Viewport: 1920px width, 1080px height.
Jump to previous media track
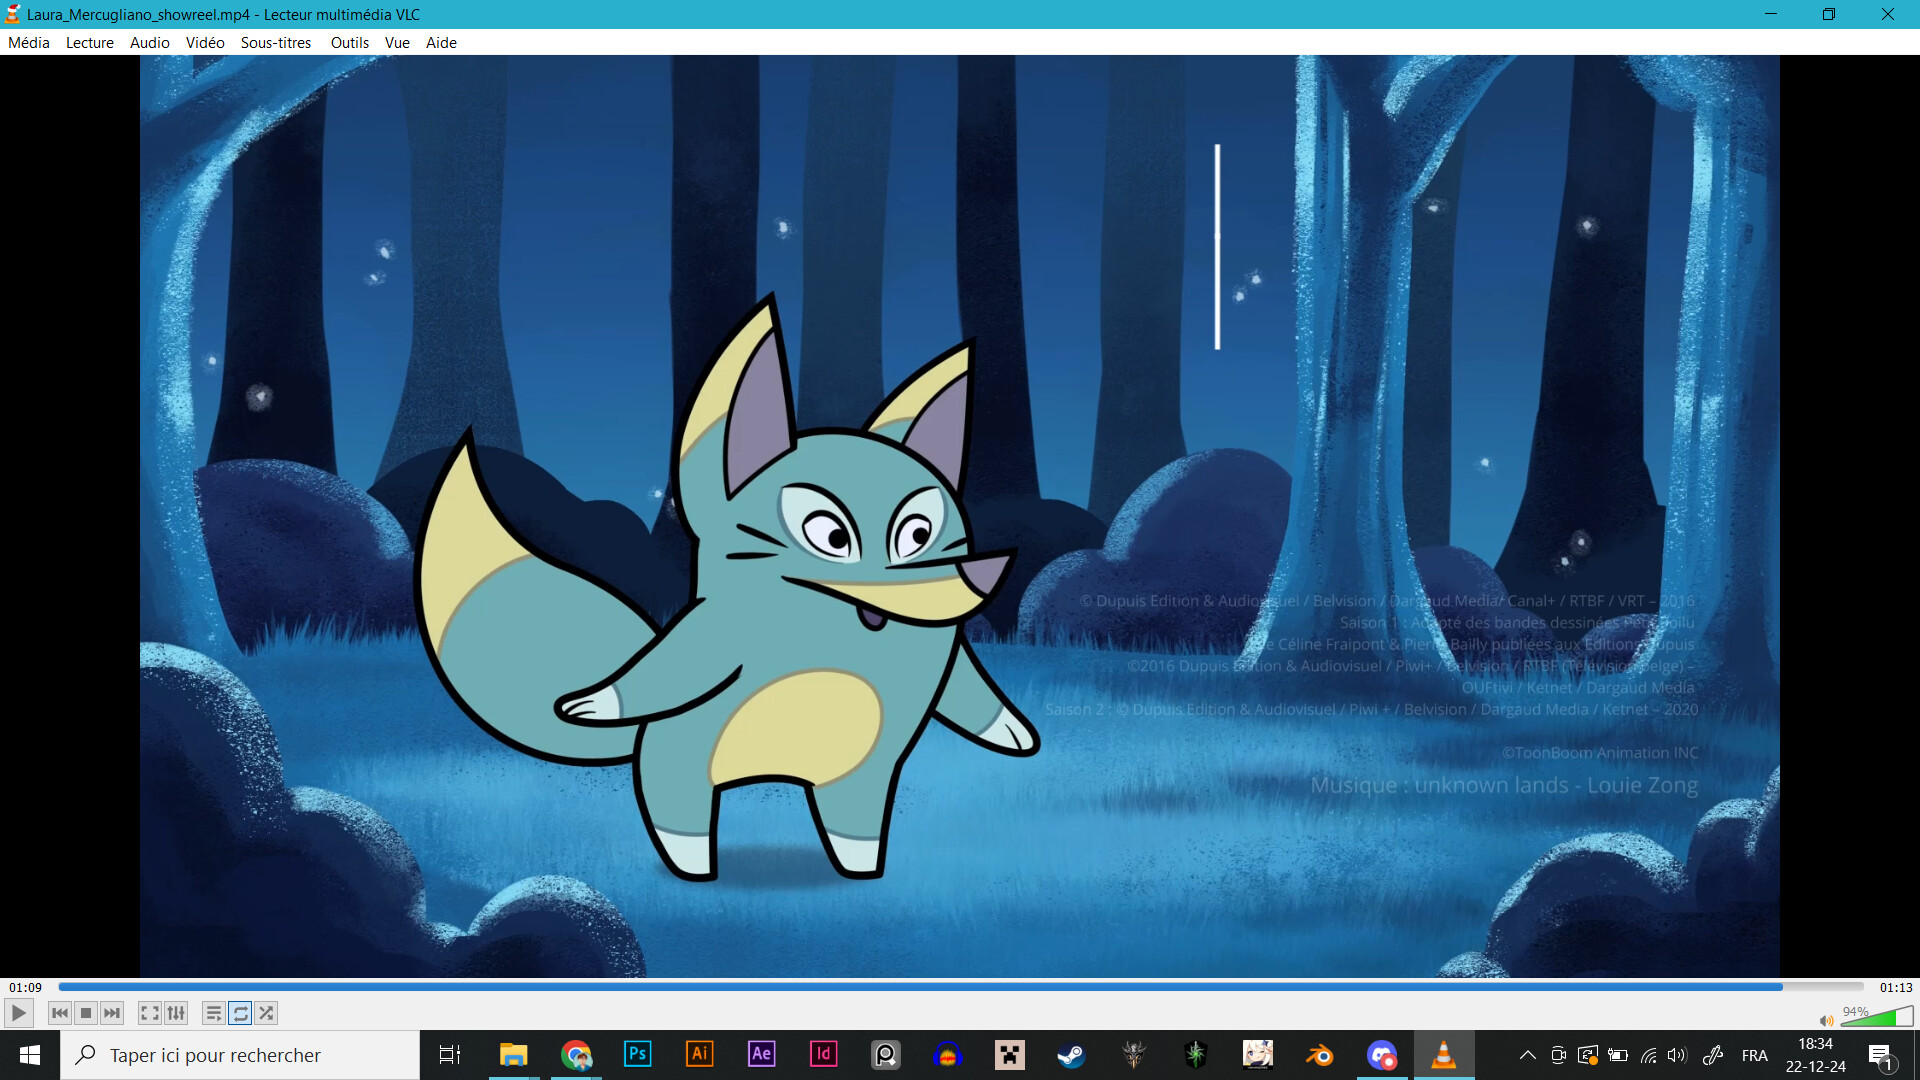[x=60, y=1013]
